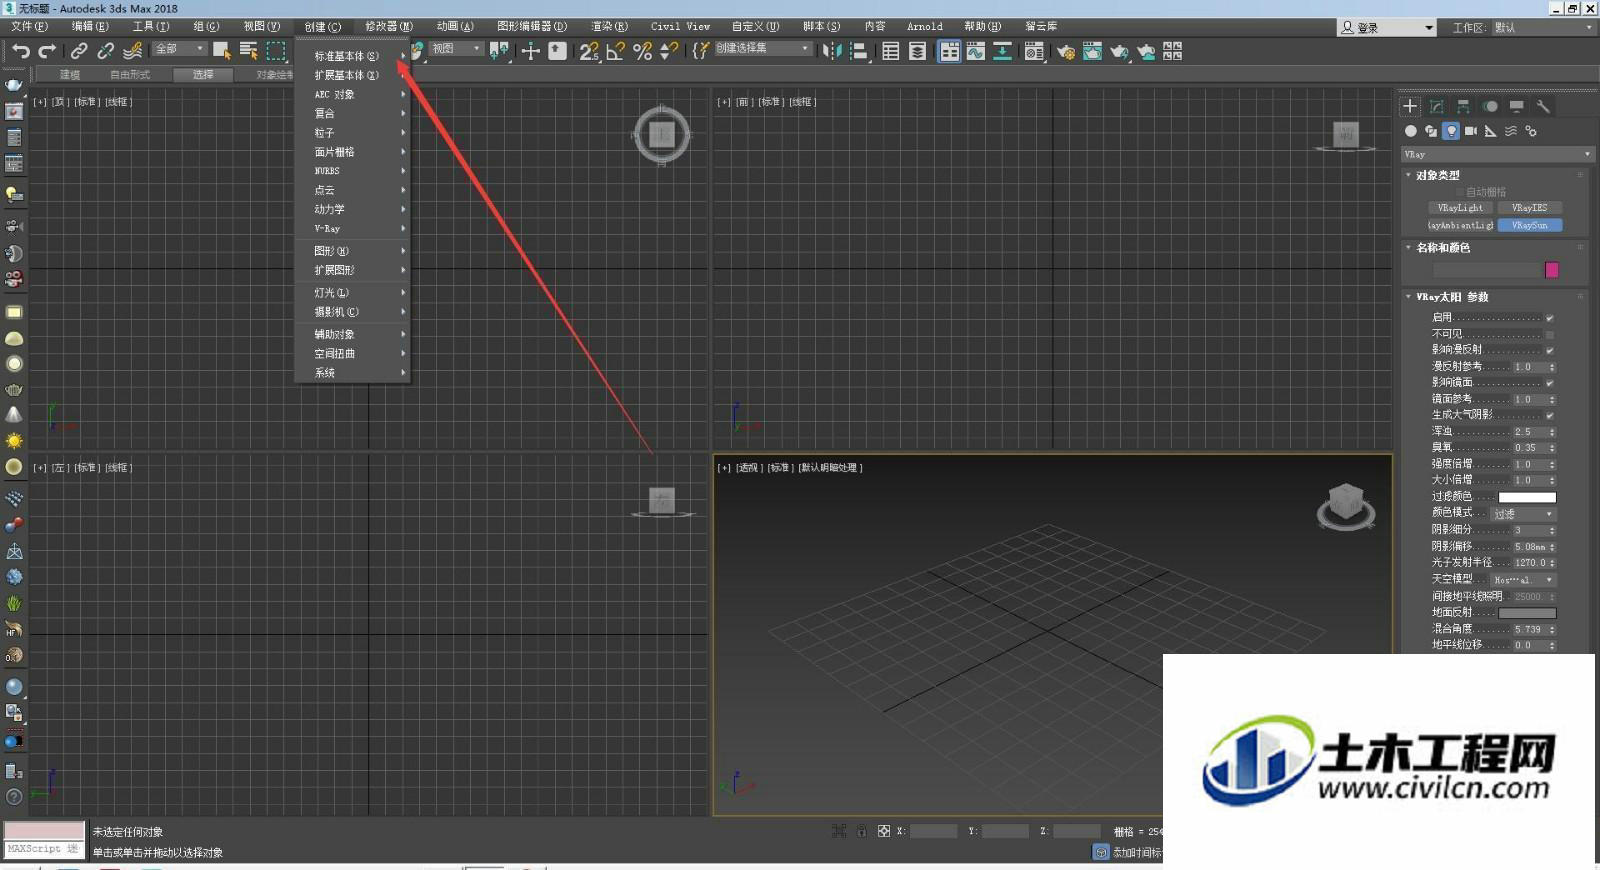Click the 浑浊 value field
1600x870 pixels.
click(x=1529, y=432)
